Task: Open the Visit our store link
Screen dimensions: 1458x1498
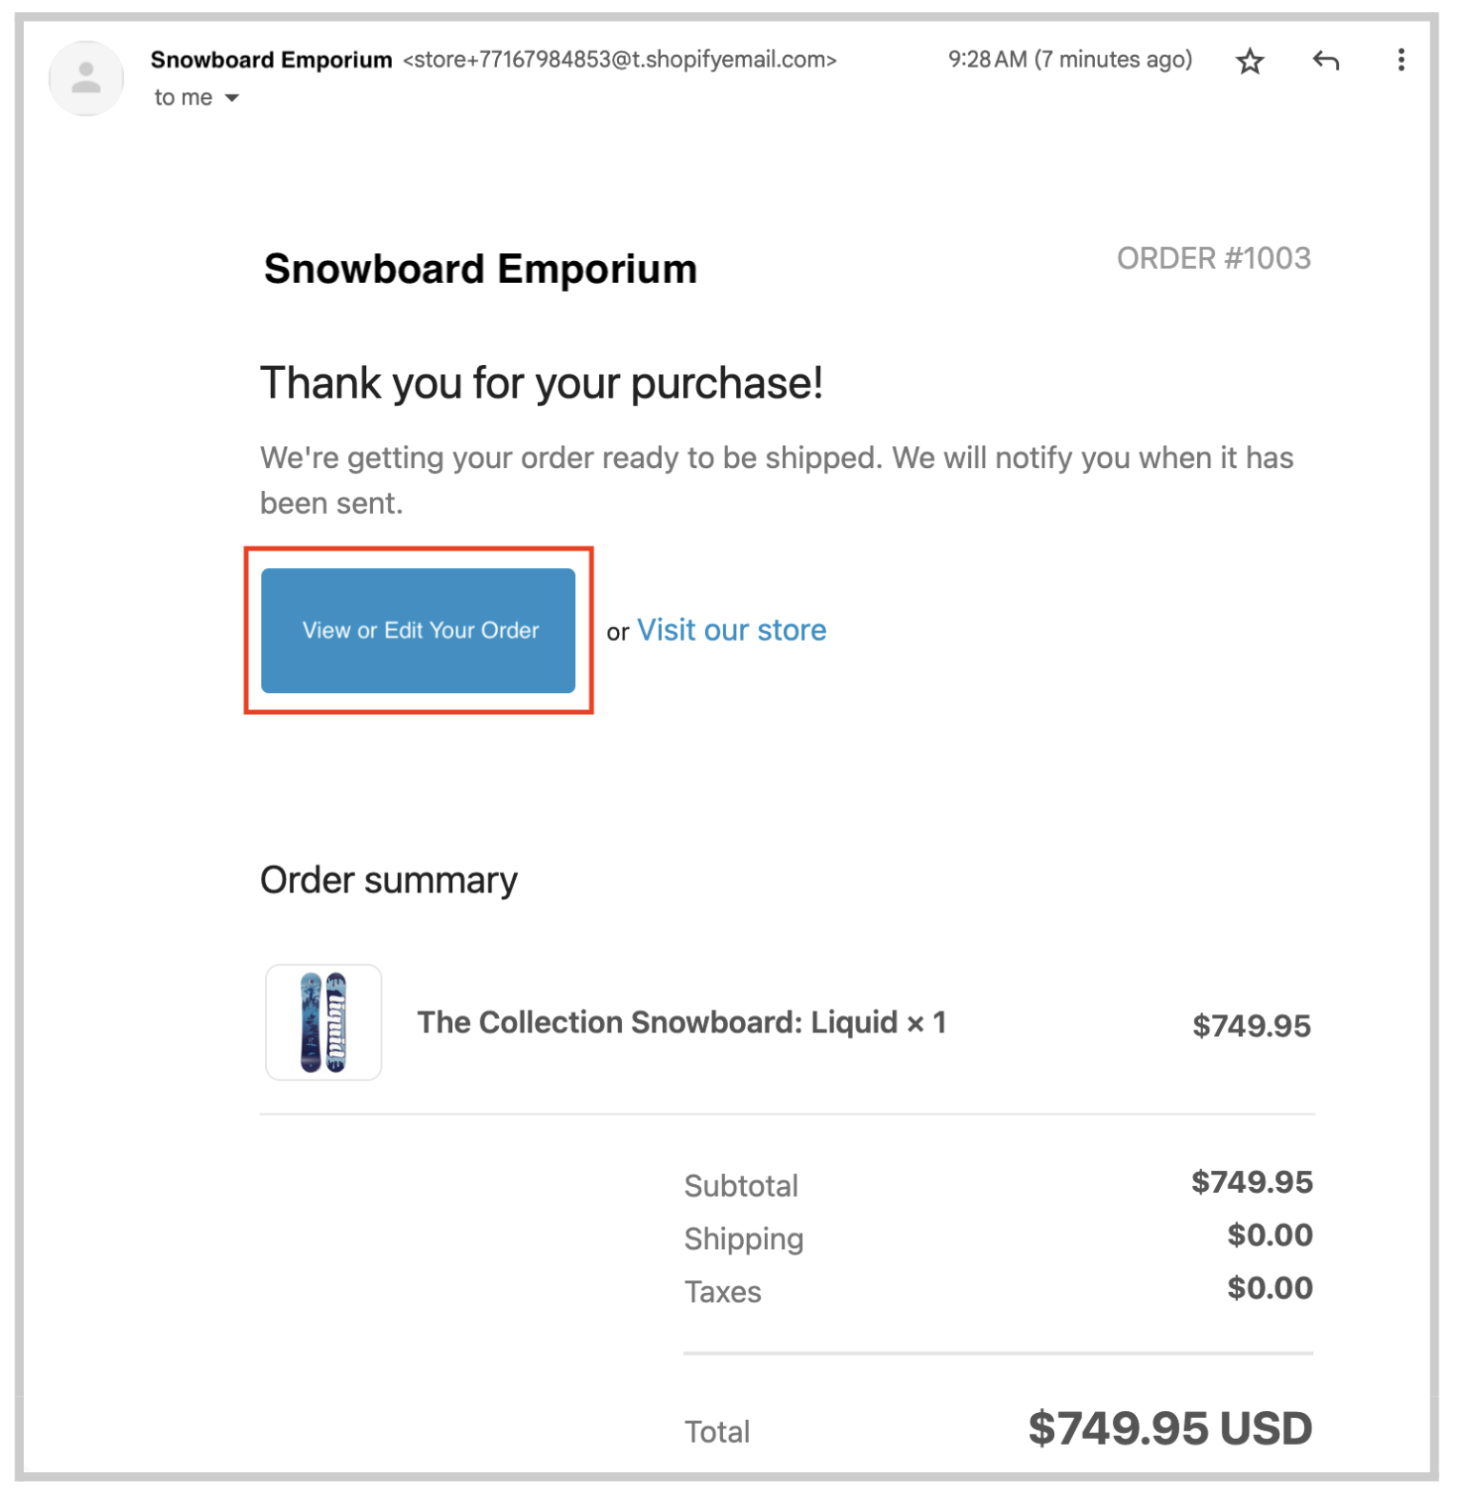Action: point(731,630)
